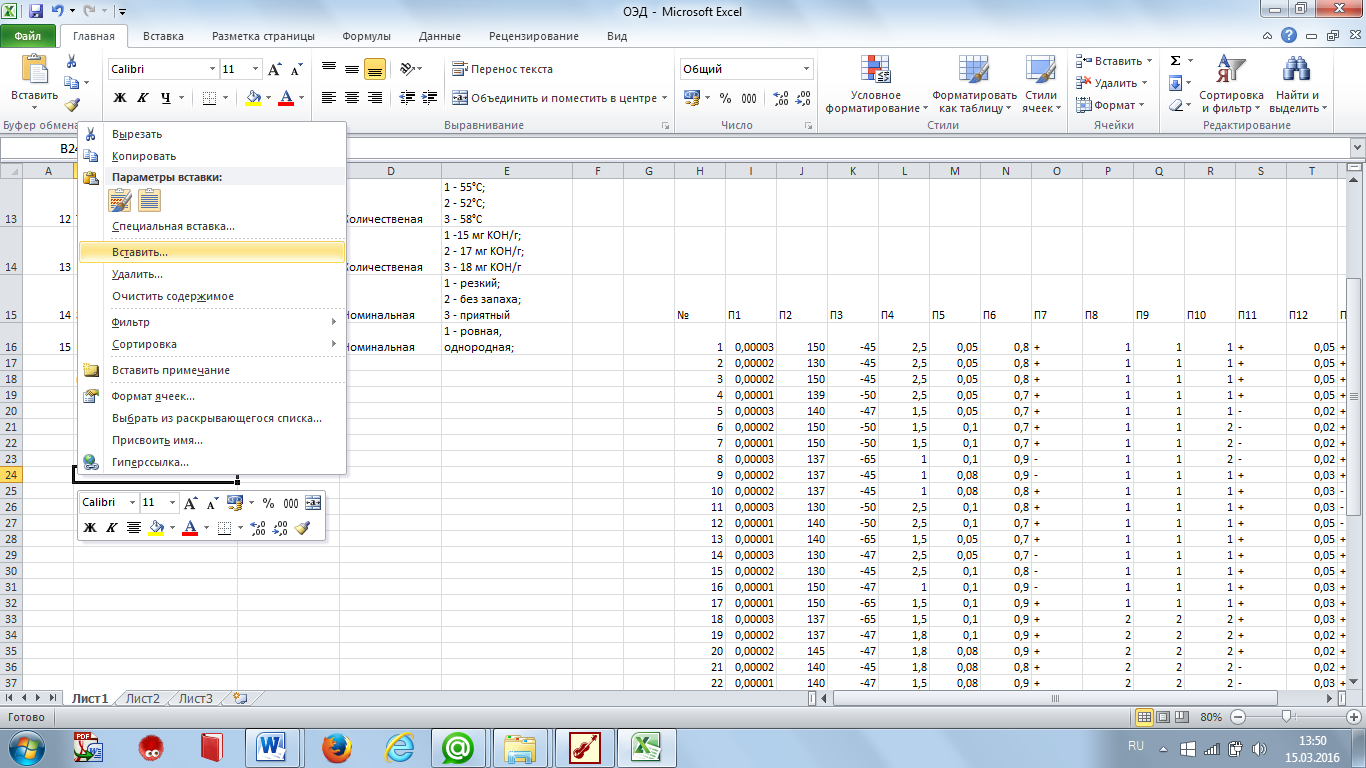This screenshot has height=768, width=1366.
Task: Open text orientation options
Action: (x=410, y=69)
